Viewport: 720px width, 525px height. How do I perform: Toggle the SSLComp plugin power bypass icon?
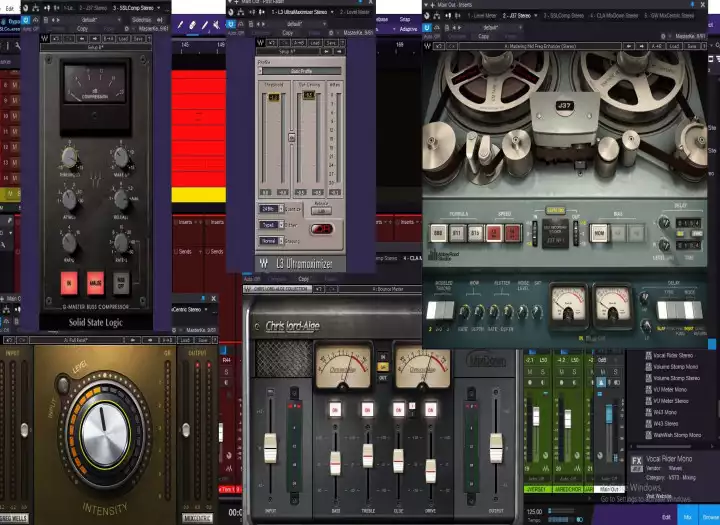26,20
